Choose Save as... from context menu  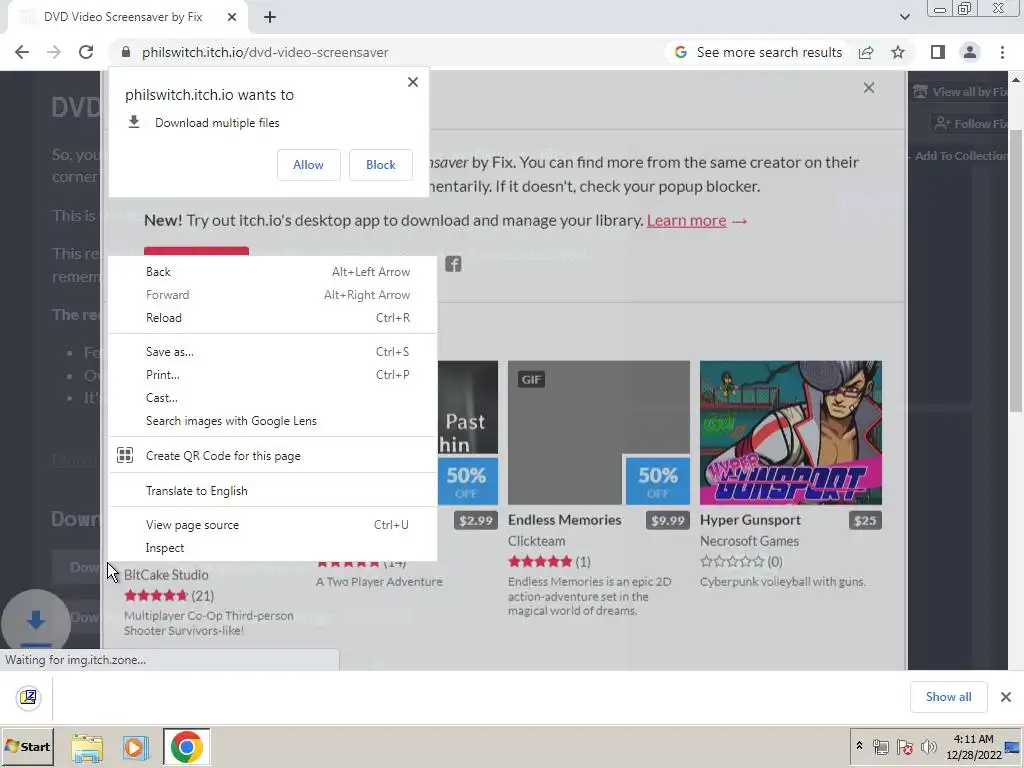click(272, 352)
